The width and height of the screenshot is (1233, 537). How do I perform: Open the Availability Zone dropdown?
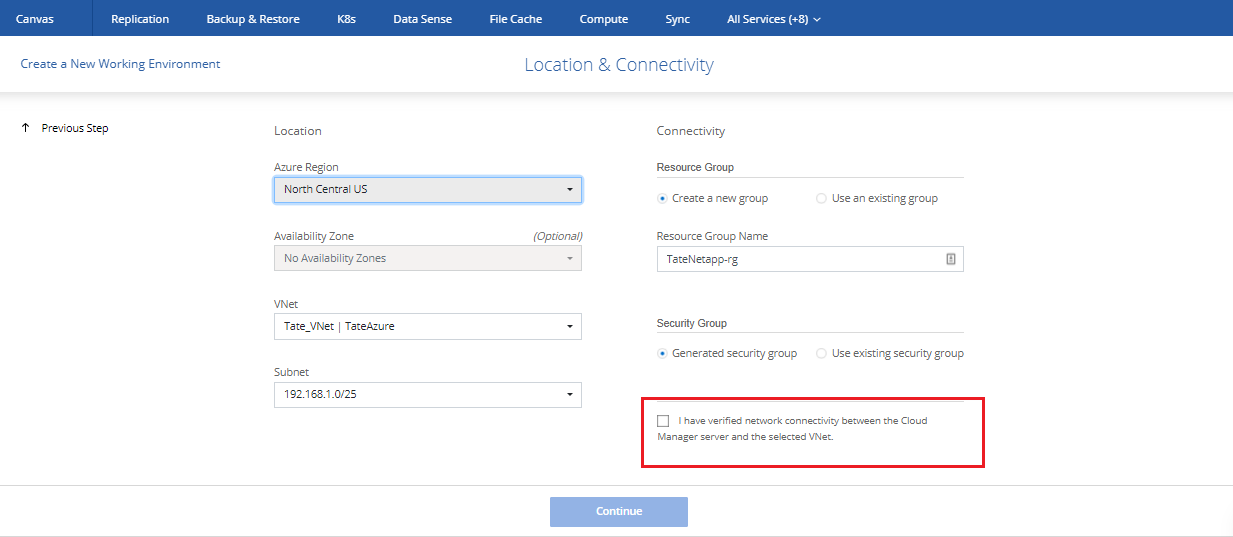point(427,258)
